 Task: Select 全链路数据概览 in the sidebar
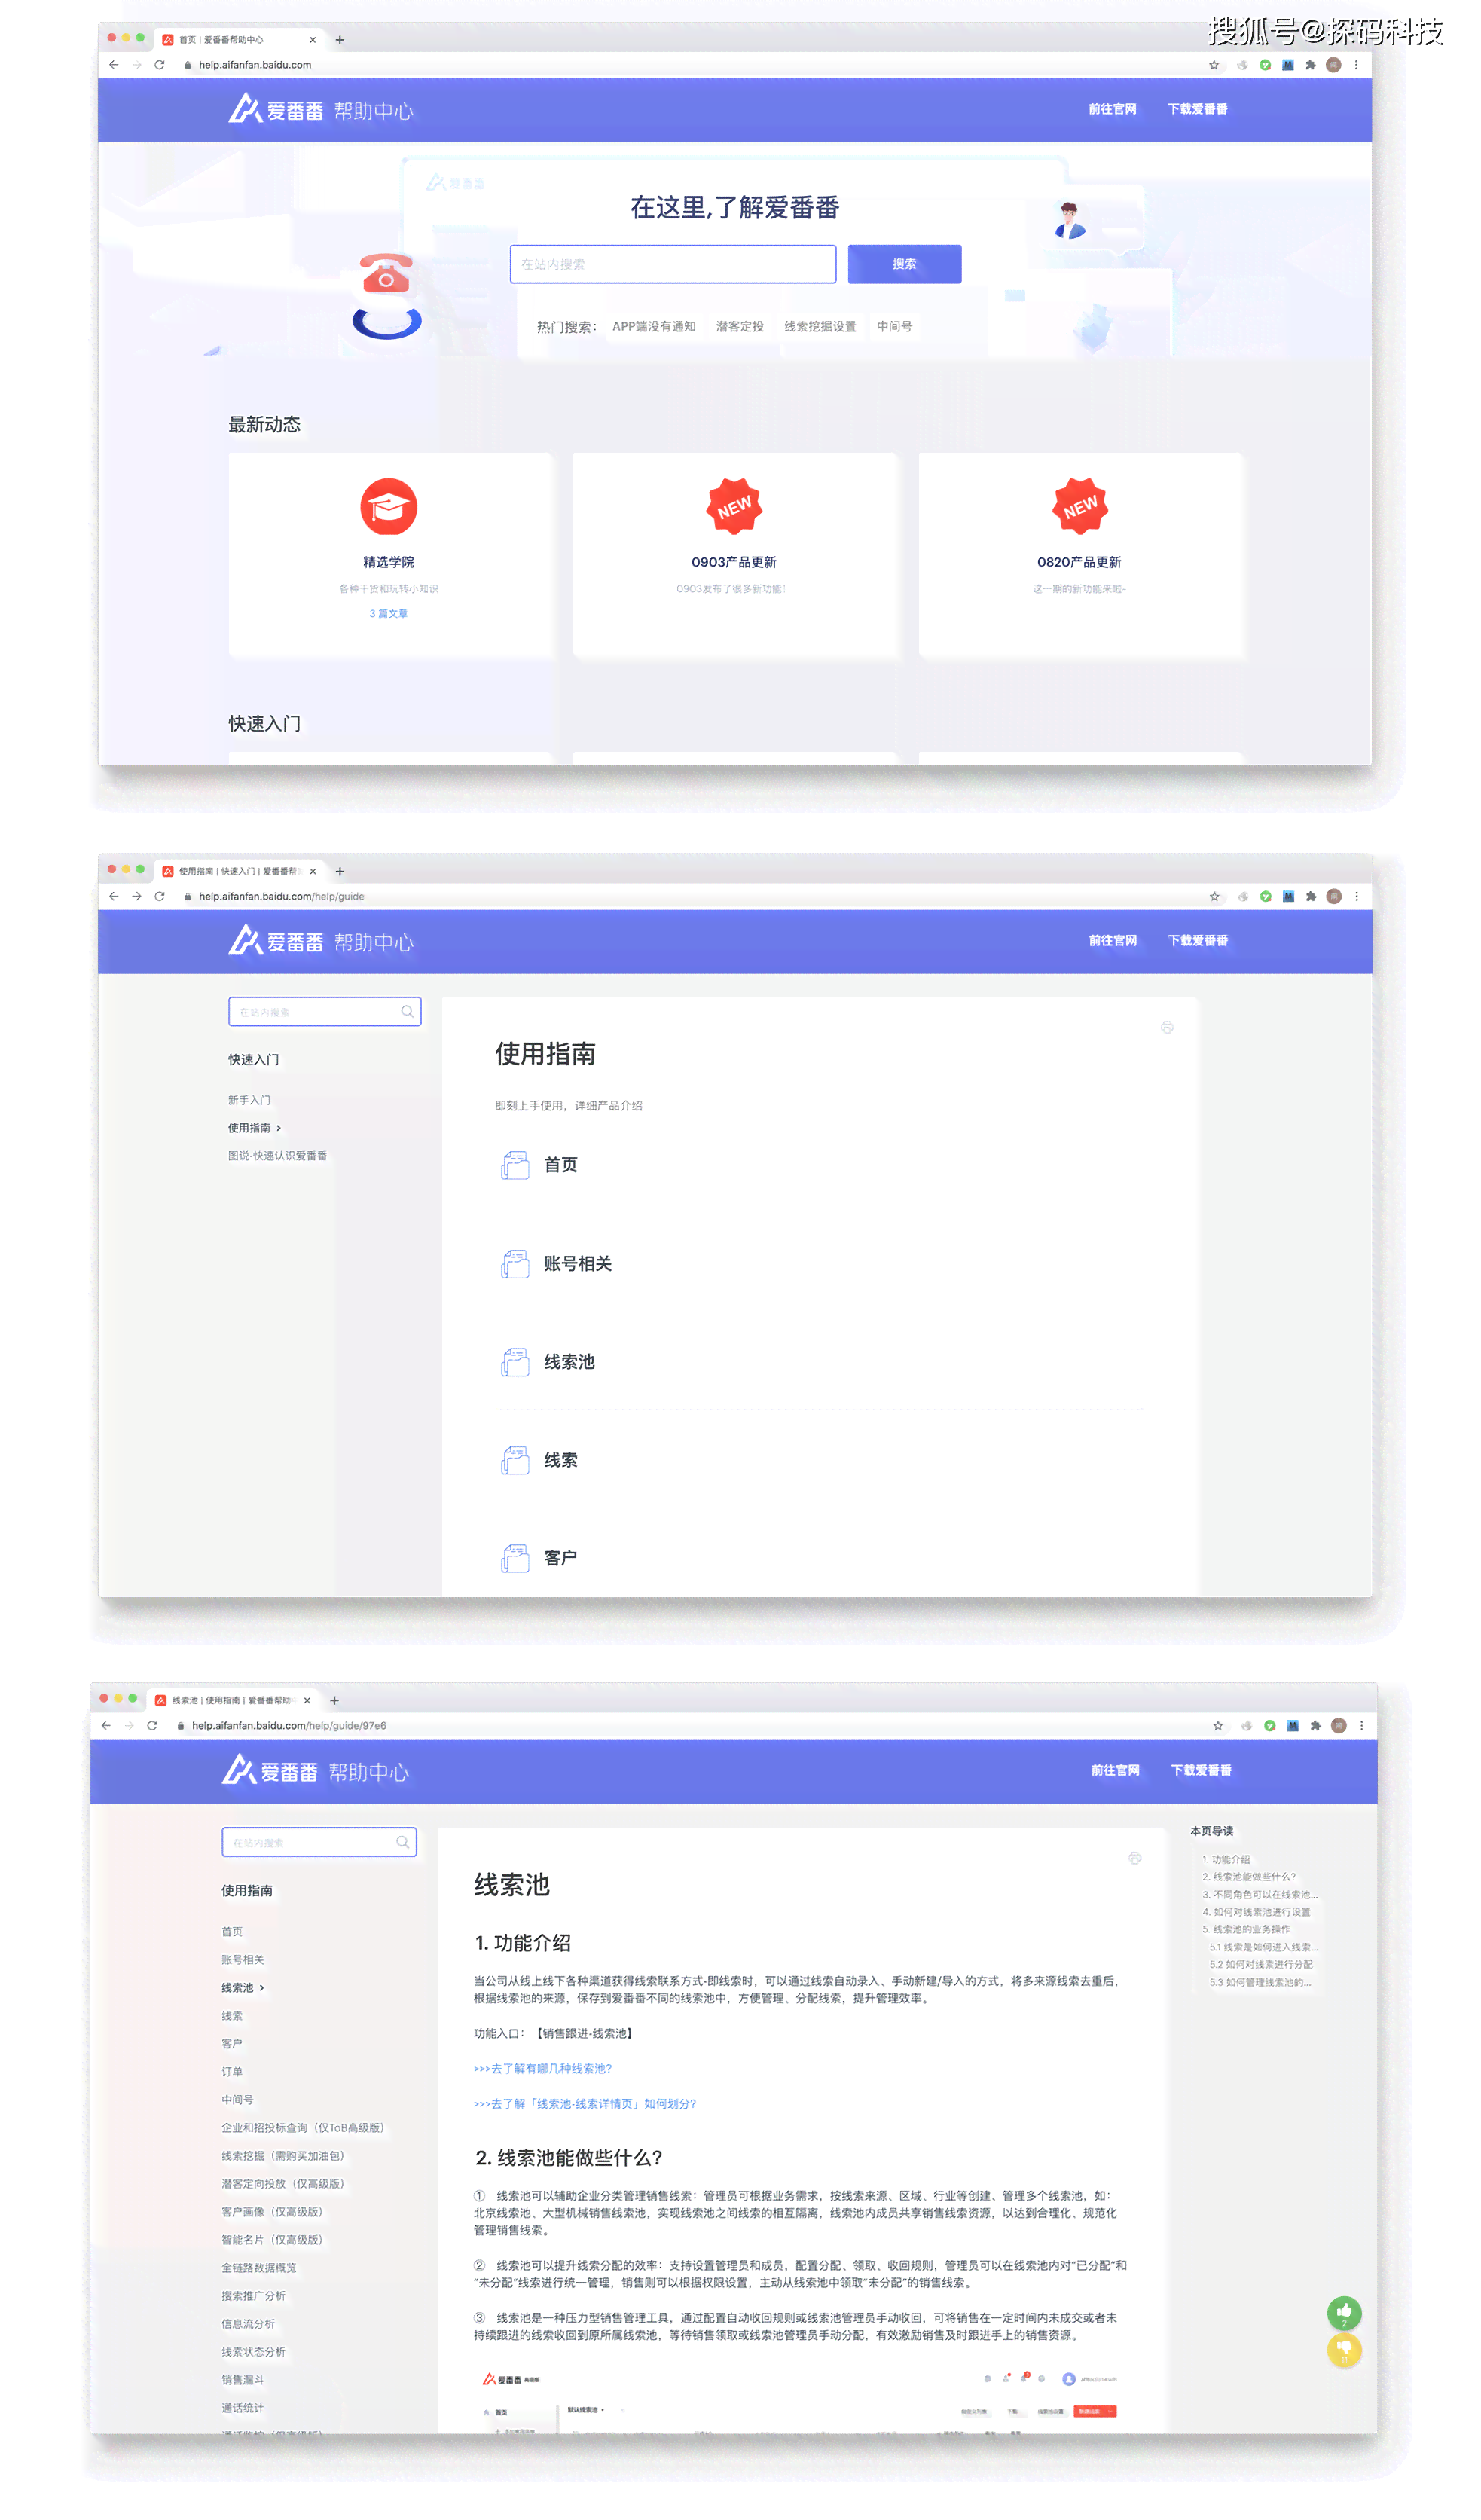point(259,2268)
